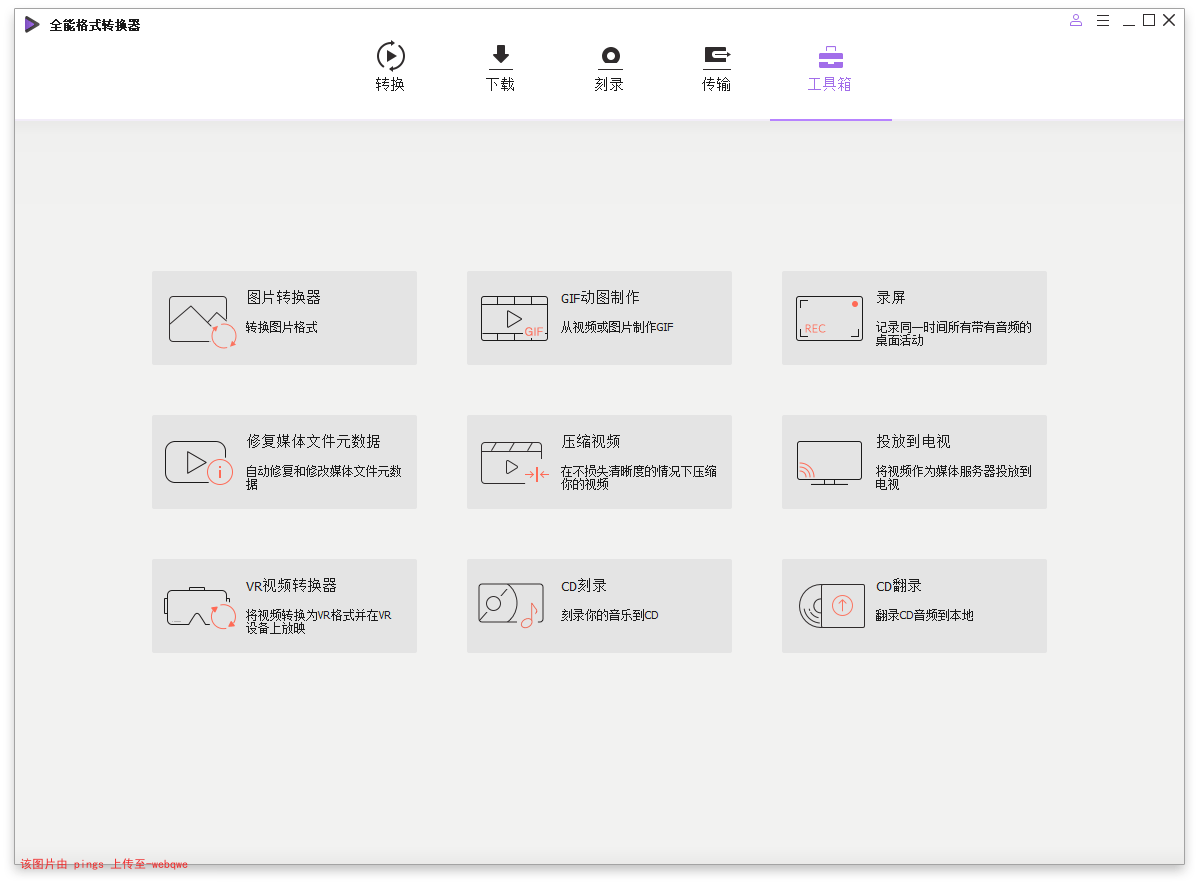Screen dimensions: 1199x888
Task: Click description 自动修复和修改媒体文件元数据
Action: click(x=323, y=477)
